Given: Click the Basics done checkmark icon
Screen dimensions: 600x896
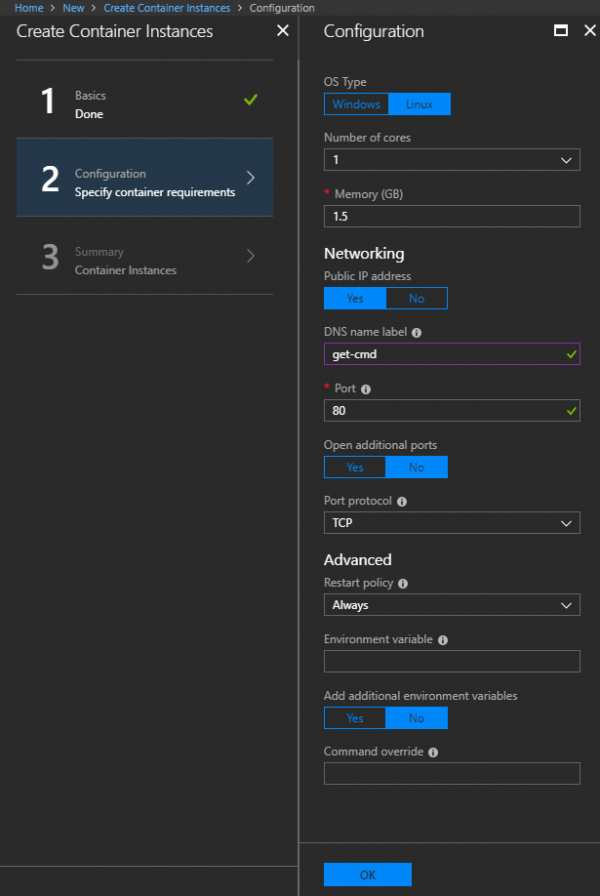Looking at the screenshot, I should (x=251, y=100).
